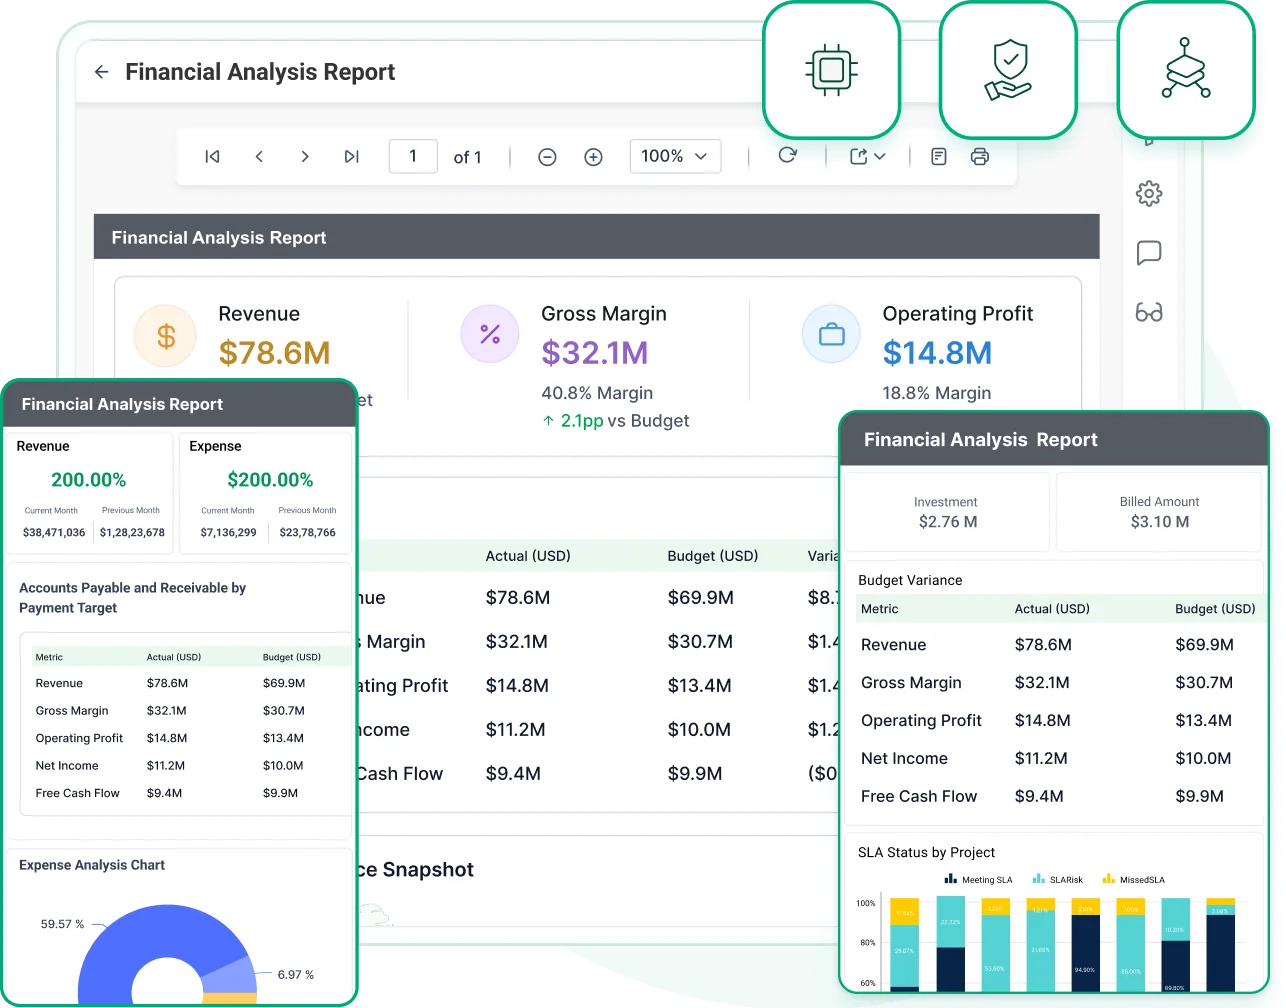Click the $23,78,766 previous month value
Image resolution: width=1286 pixels, height=1008 pixels.
click(x=308, y=533)
